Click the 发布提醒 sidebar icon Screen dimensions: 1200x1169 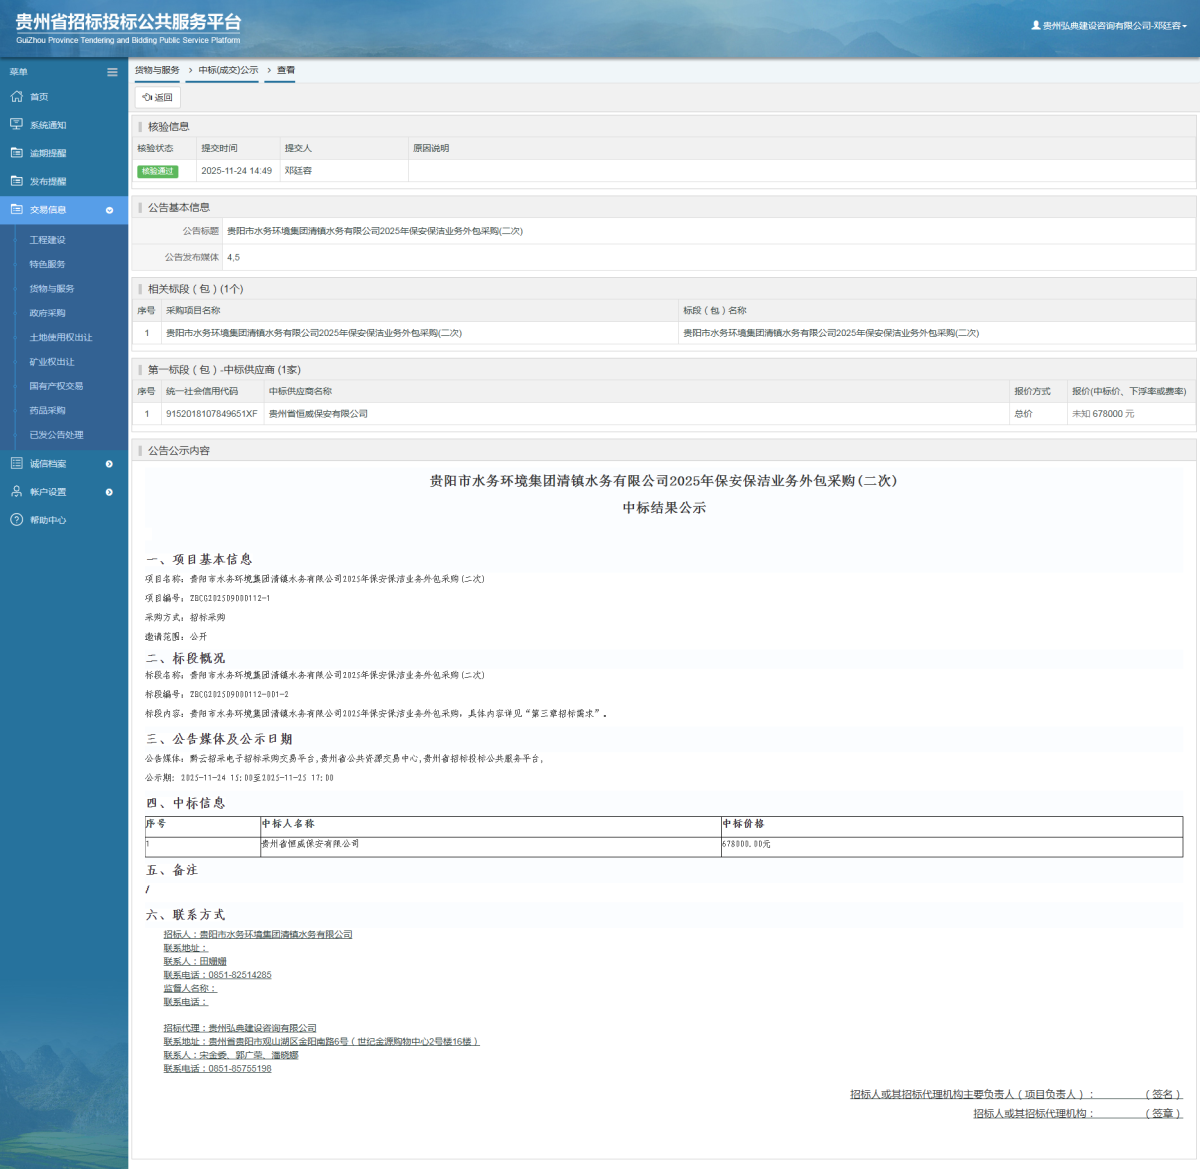pos(16,181)
